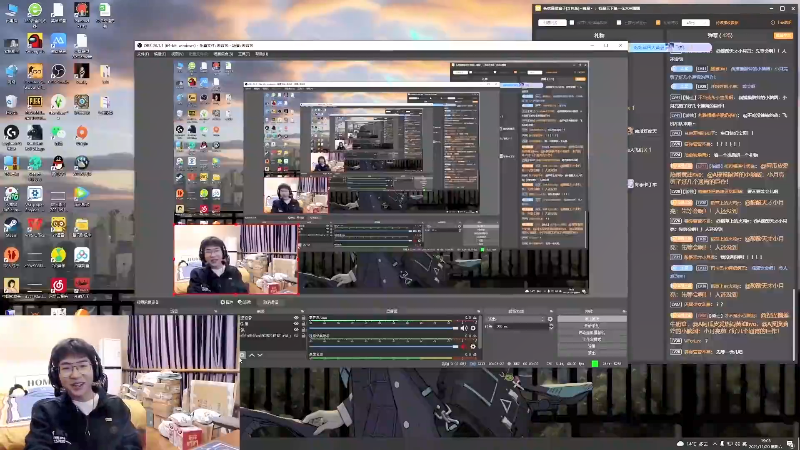Click the Settings button in OBS controls
The width and height of the screenshot is (800, 450).
click(592, 346)
